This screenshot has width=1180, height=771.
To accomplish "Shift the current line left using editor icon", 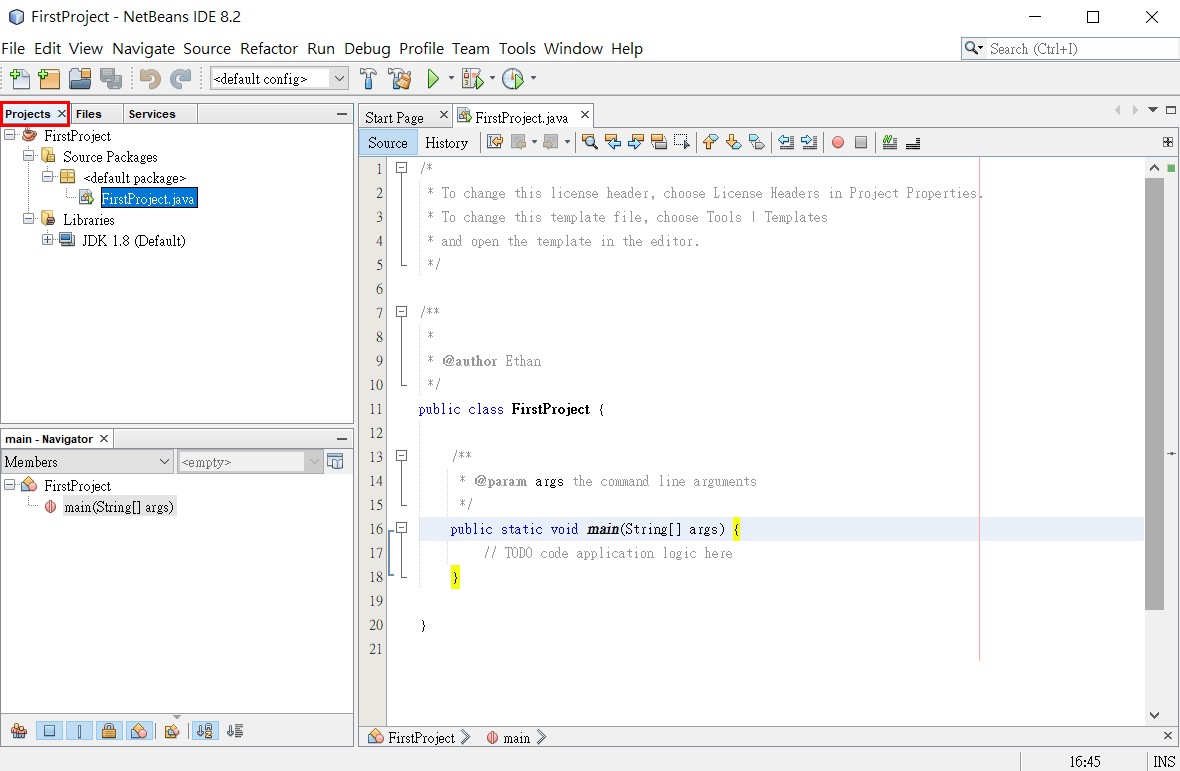I will coord(786,142).
